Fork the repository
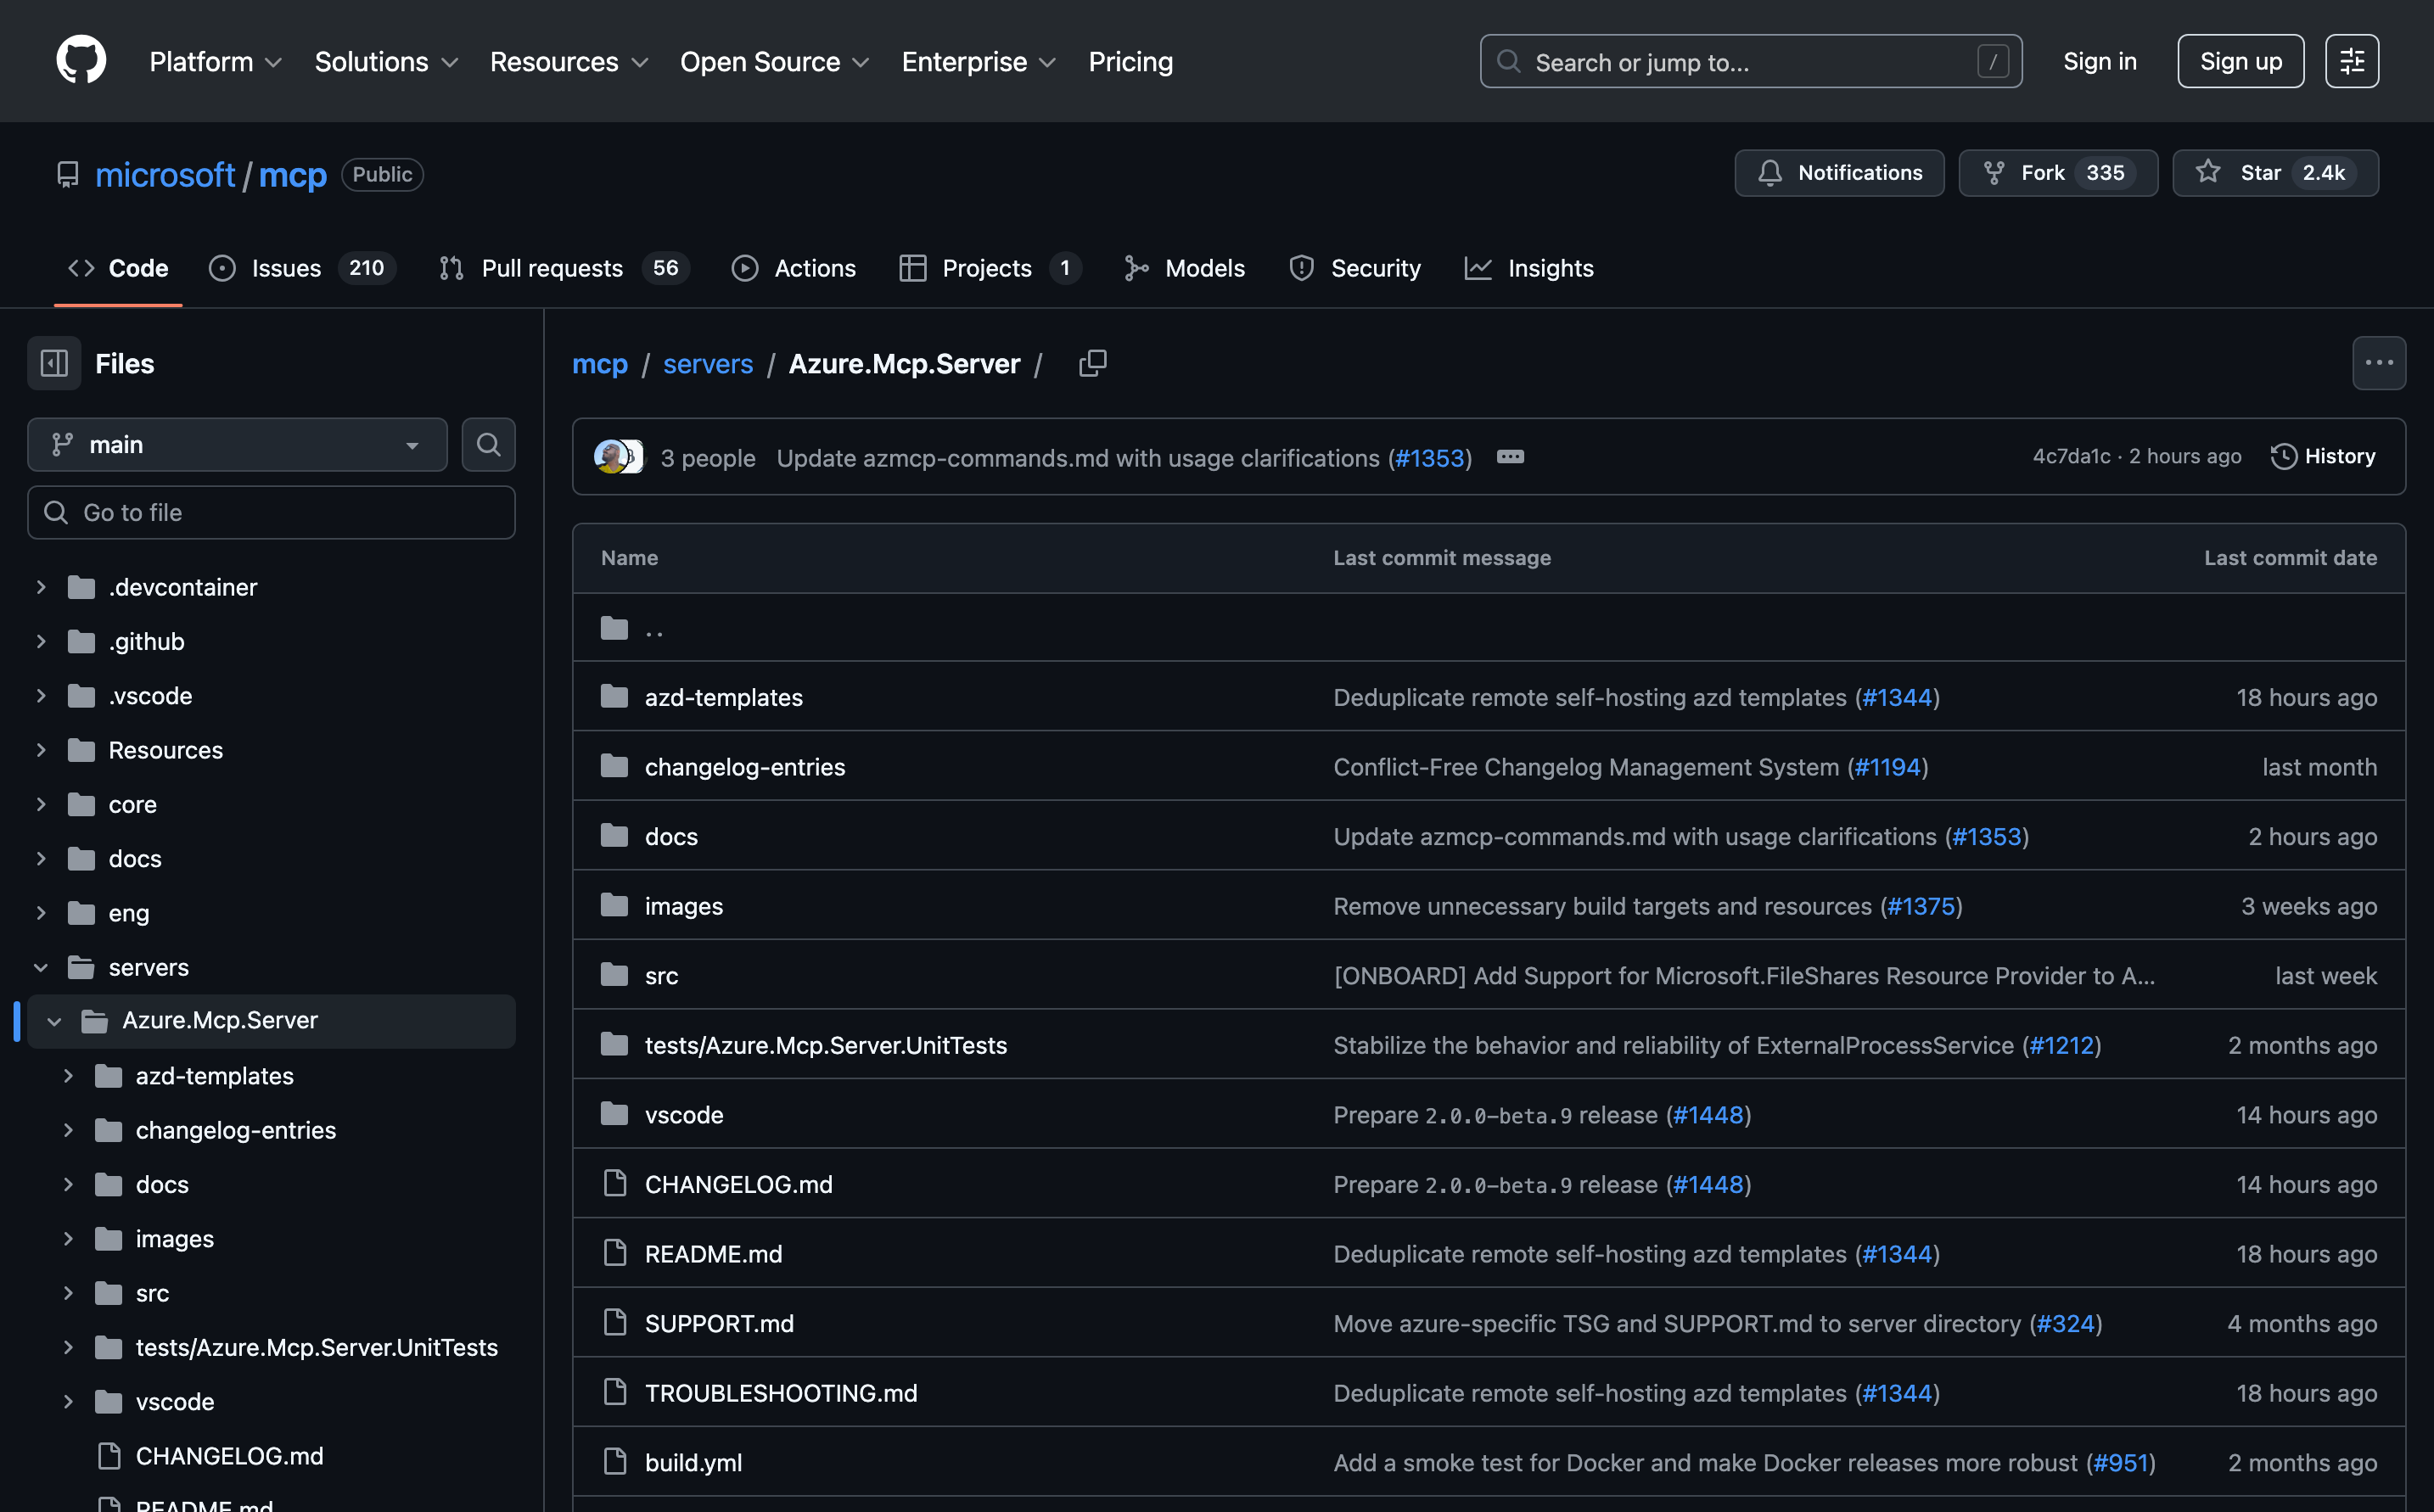The height and width of the screenshot is (1512, 2434). point(2057,173)
